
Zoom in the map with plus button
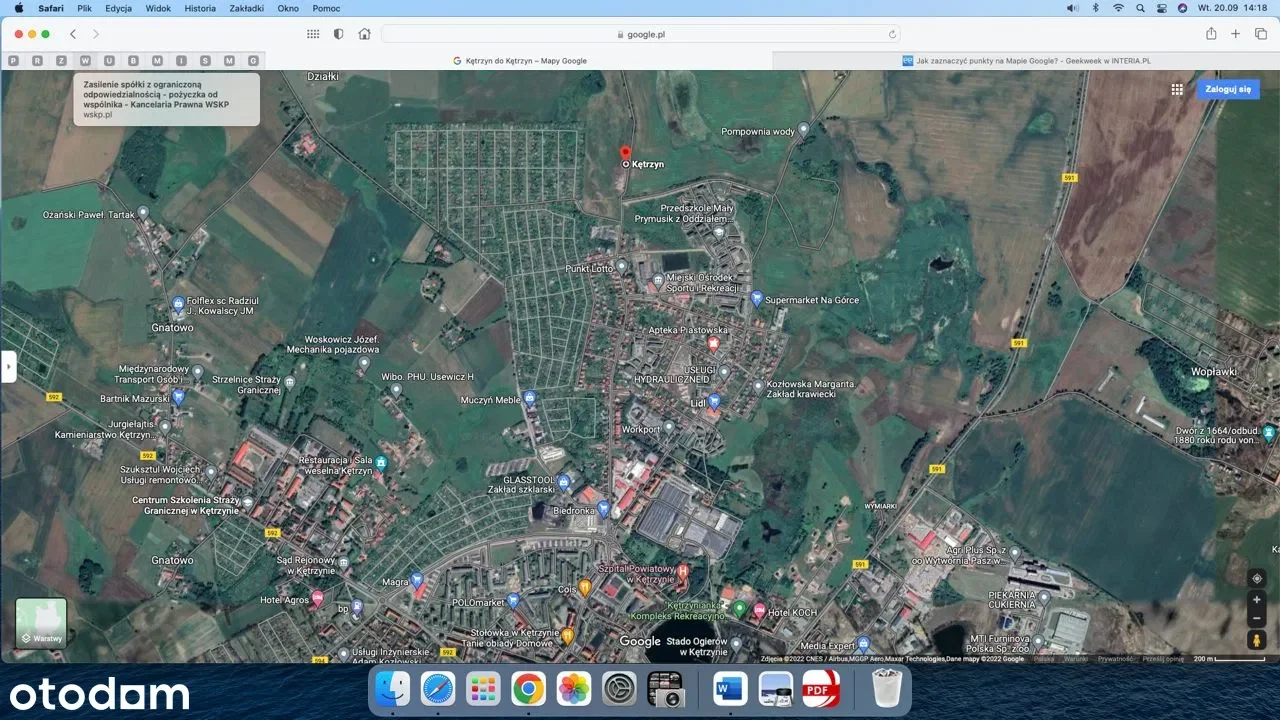tap(1257, 600)
